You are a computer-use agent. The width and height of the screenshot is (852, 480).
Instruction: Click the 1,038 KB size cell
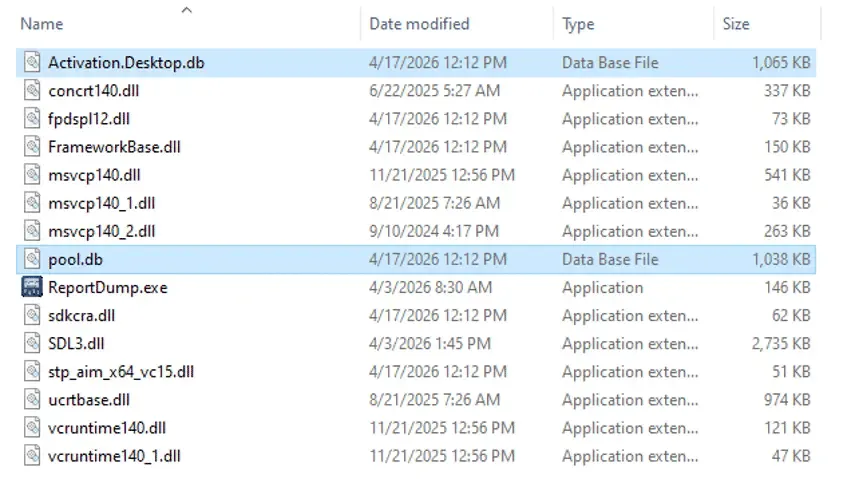point(781,259)
